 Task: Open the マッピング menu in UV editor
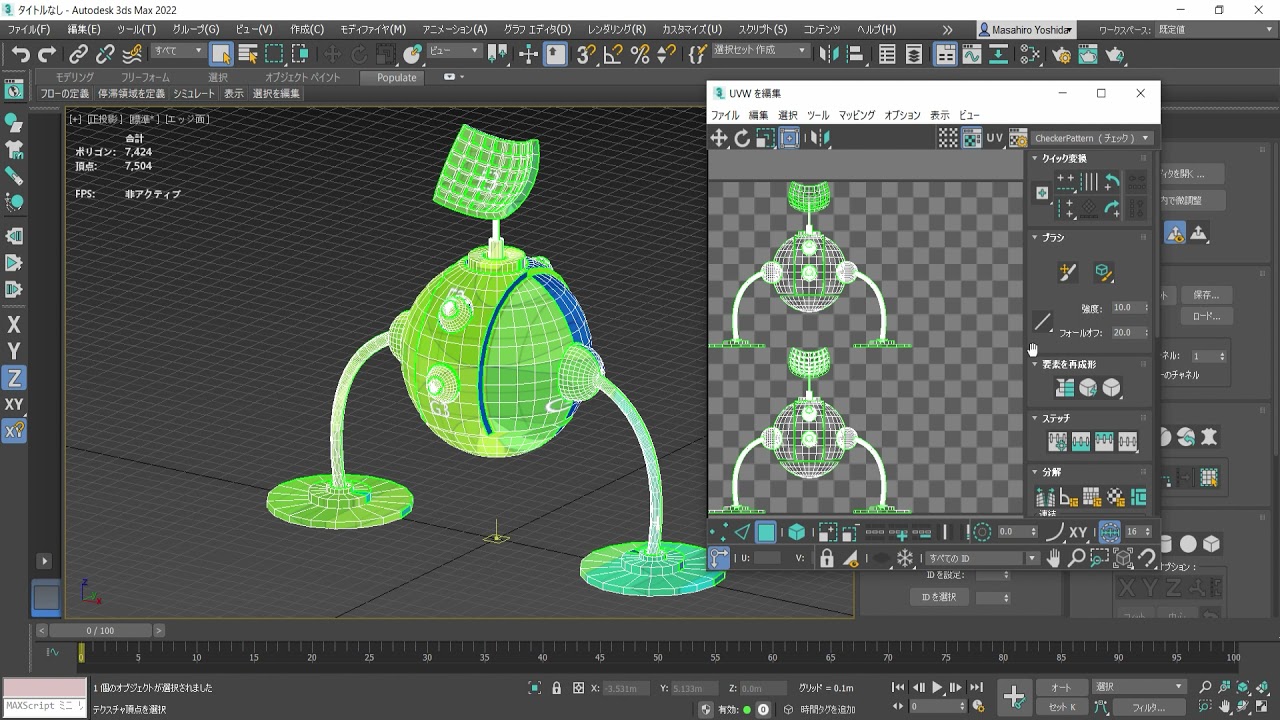coord(857,115)
